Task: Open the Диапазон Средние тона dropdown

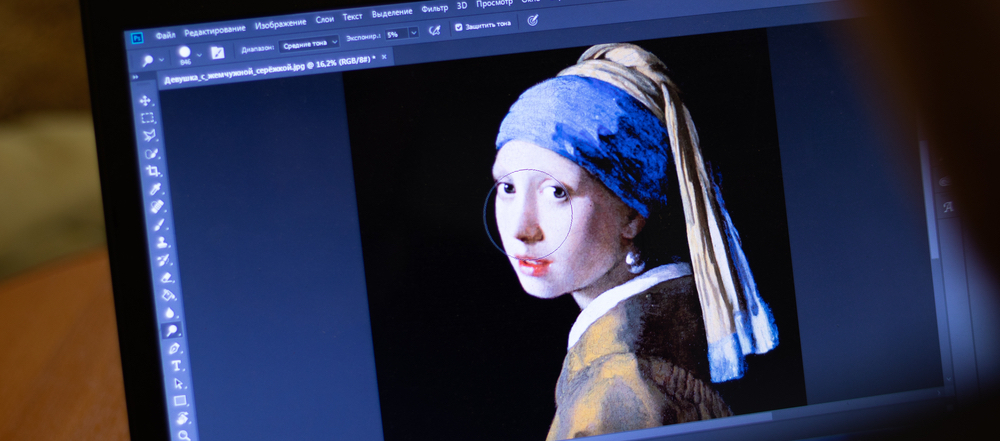Action: (309, 44)
